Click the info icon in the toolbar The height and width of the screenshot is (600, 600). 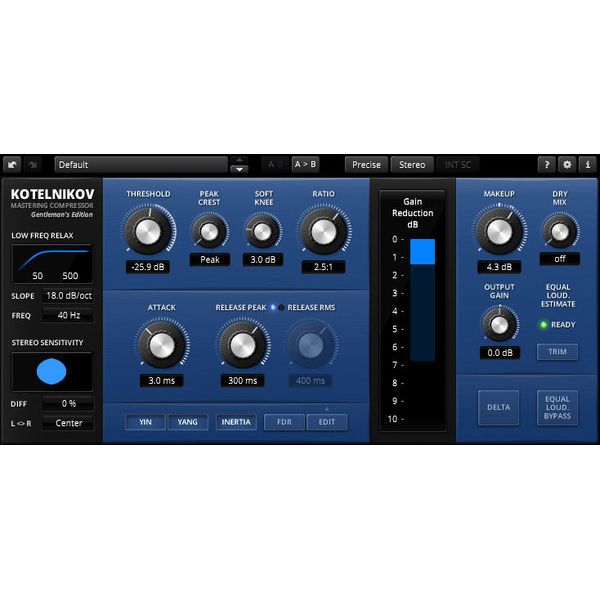point(587,165)
